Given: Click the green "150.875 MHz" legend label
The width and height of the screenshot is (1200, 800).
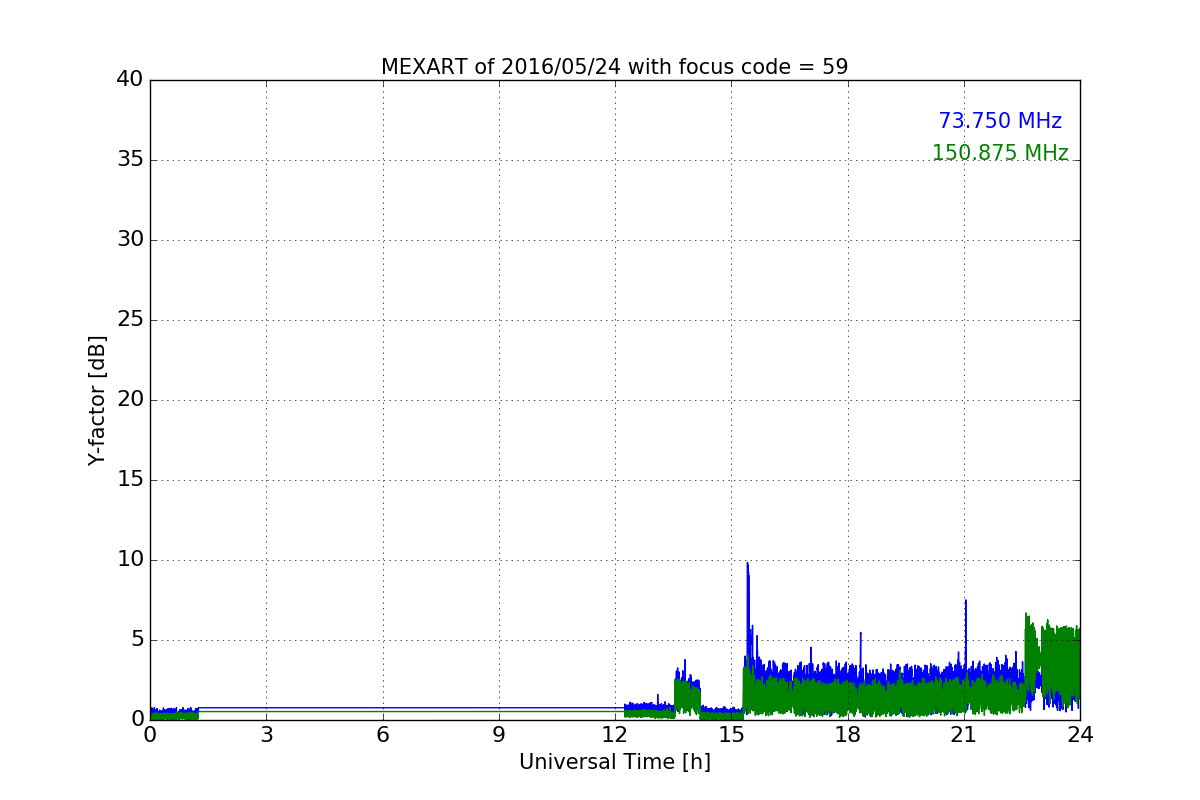Looking at the screenshot, I should click(1000, 153).
